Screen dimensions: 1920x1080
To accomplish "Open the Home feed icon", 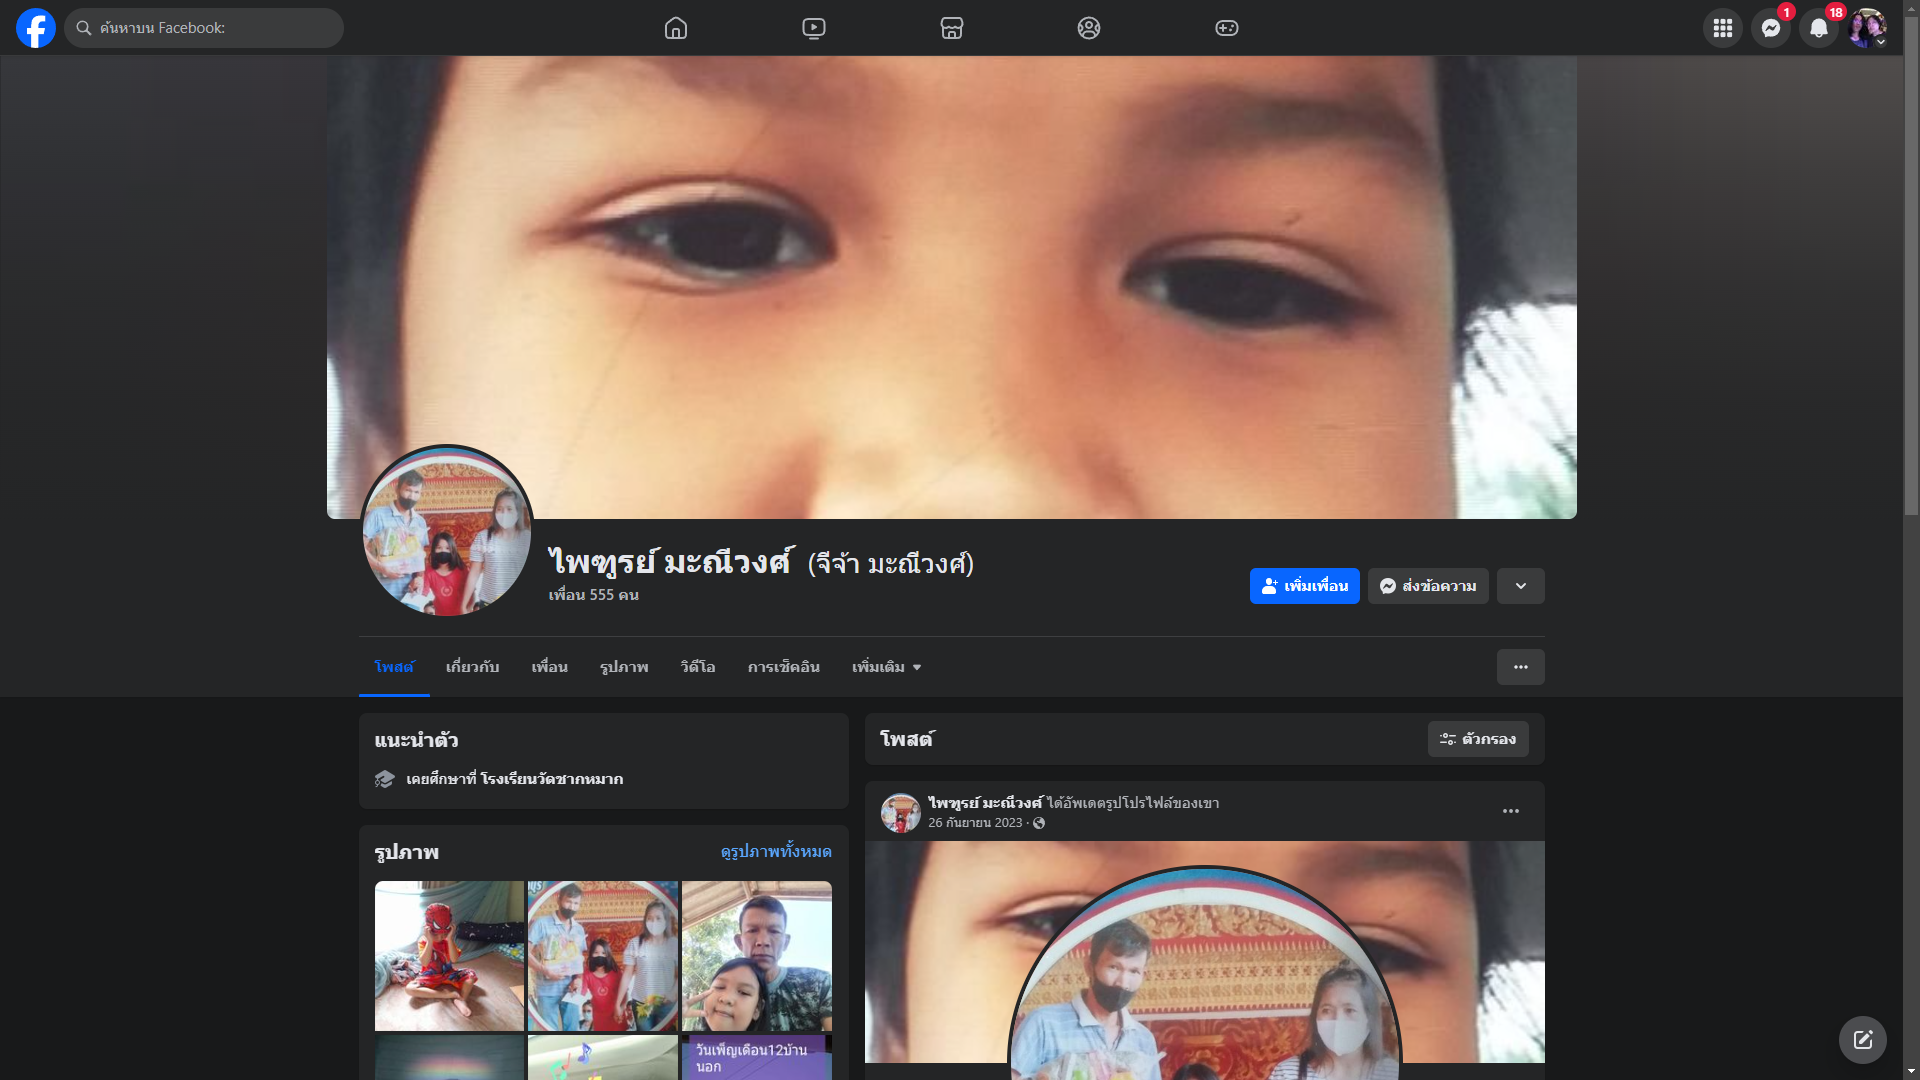I will pos(676,28).
